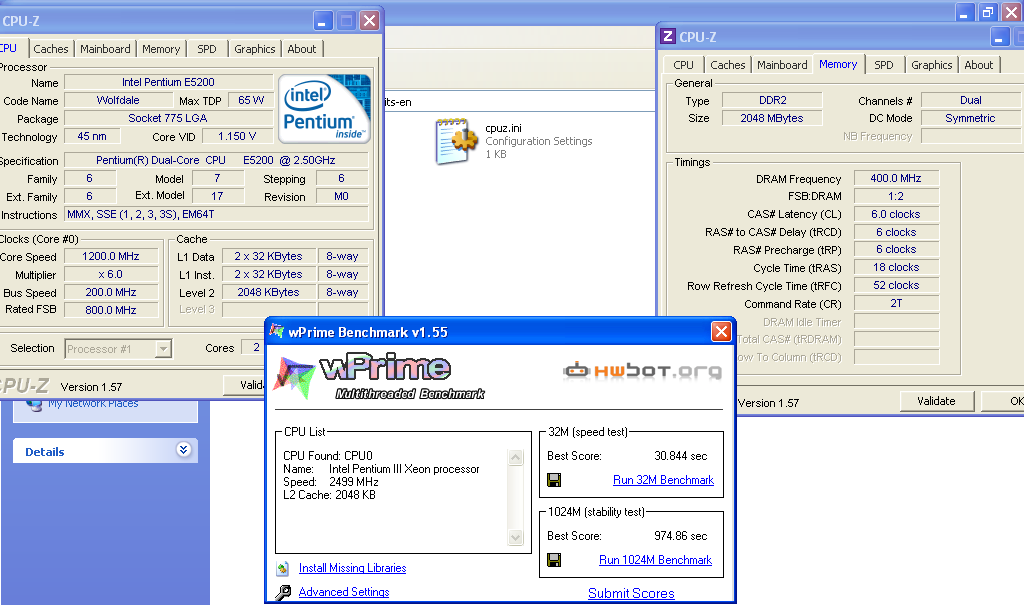Open Caches tab in left CPU-Z

pyautogui.click(x=51, y=49)
